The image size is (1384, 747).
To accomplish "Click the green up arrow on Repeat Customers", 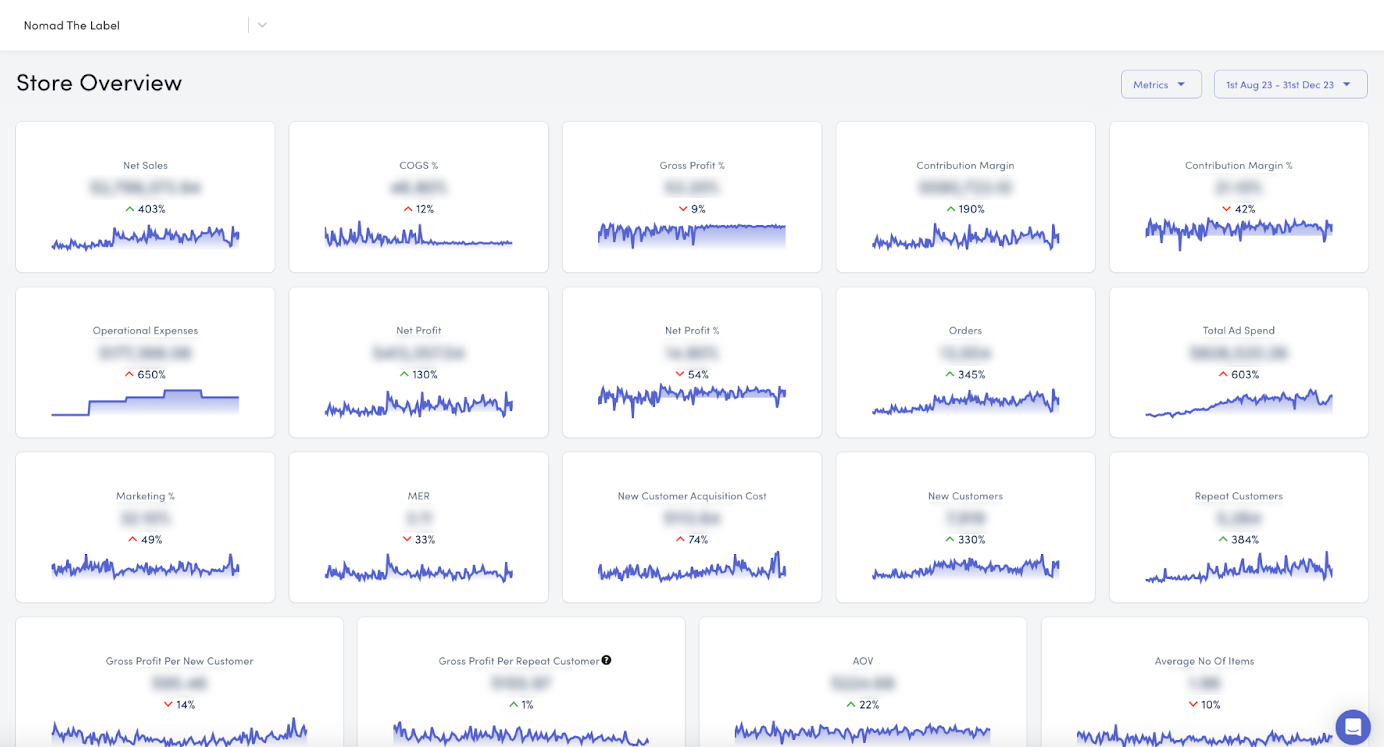I will tap(1223, 539).
